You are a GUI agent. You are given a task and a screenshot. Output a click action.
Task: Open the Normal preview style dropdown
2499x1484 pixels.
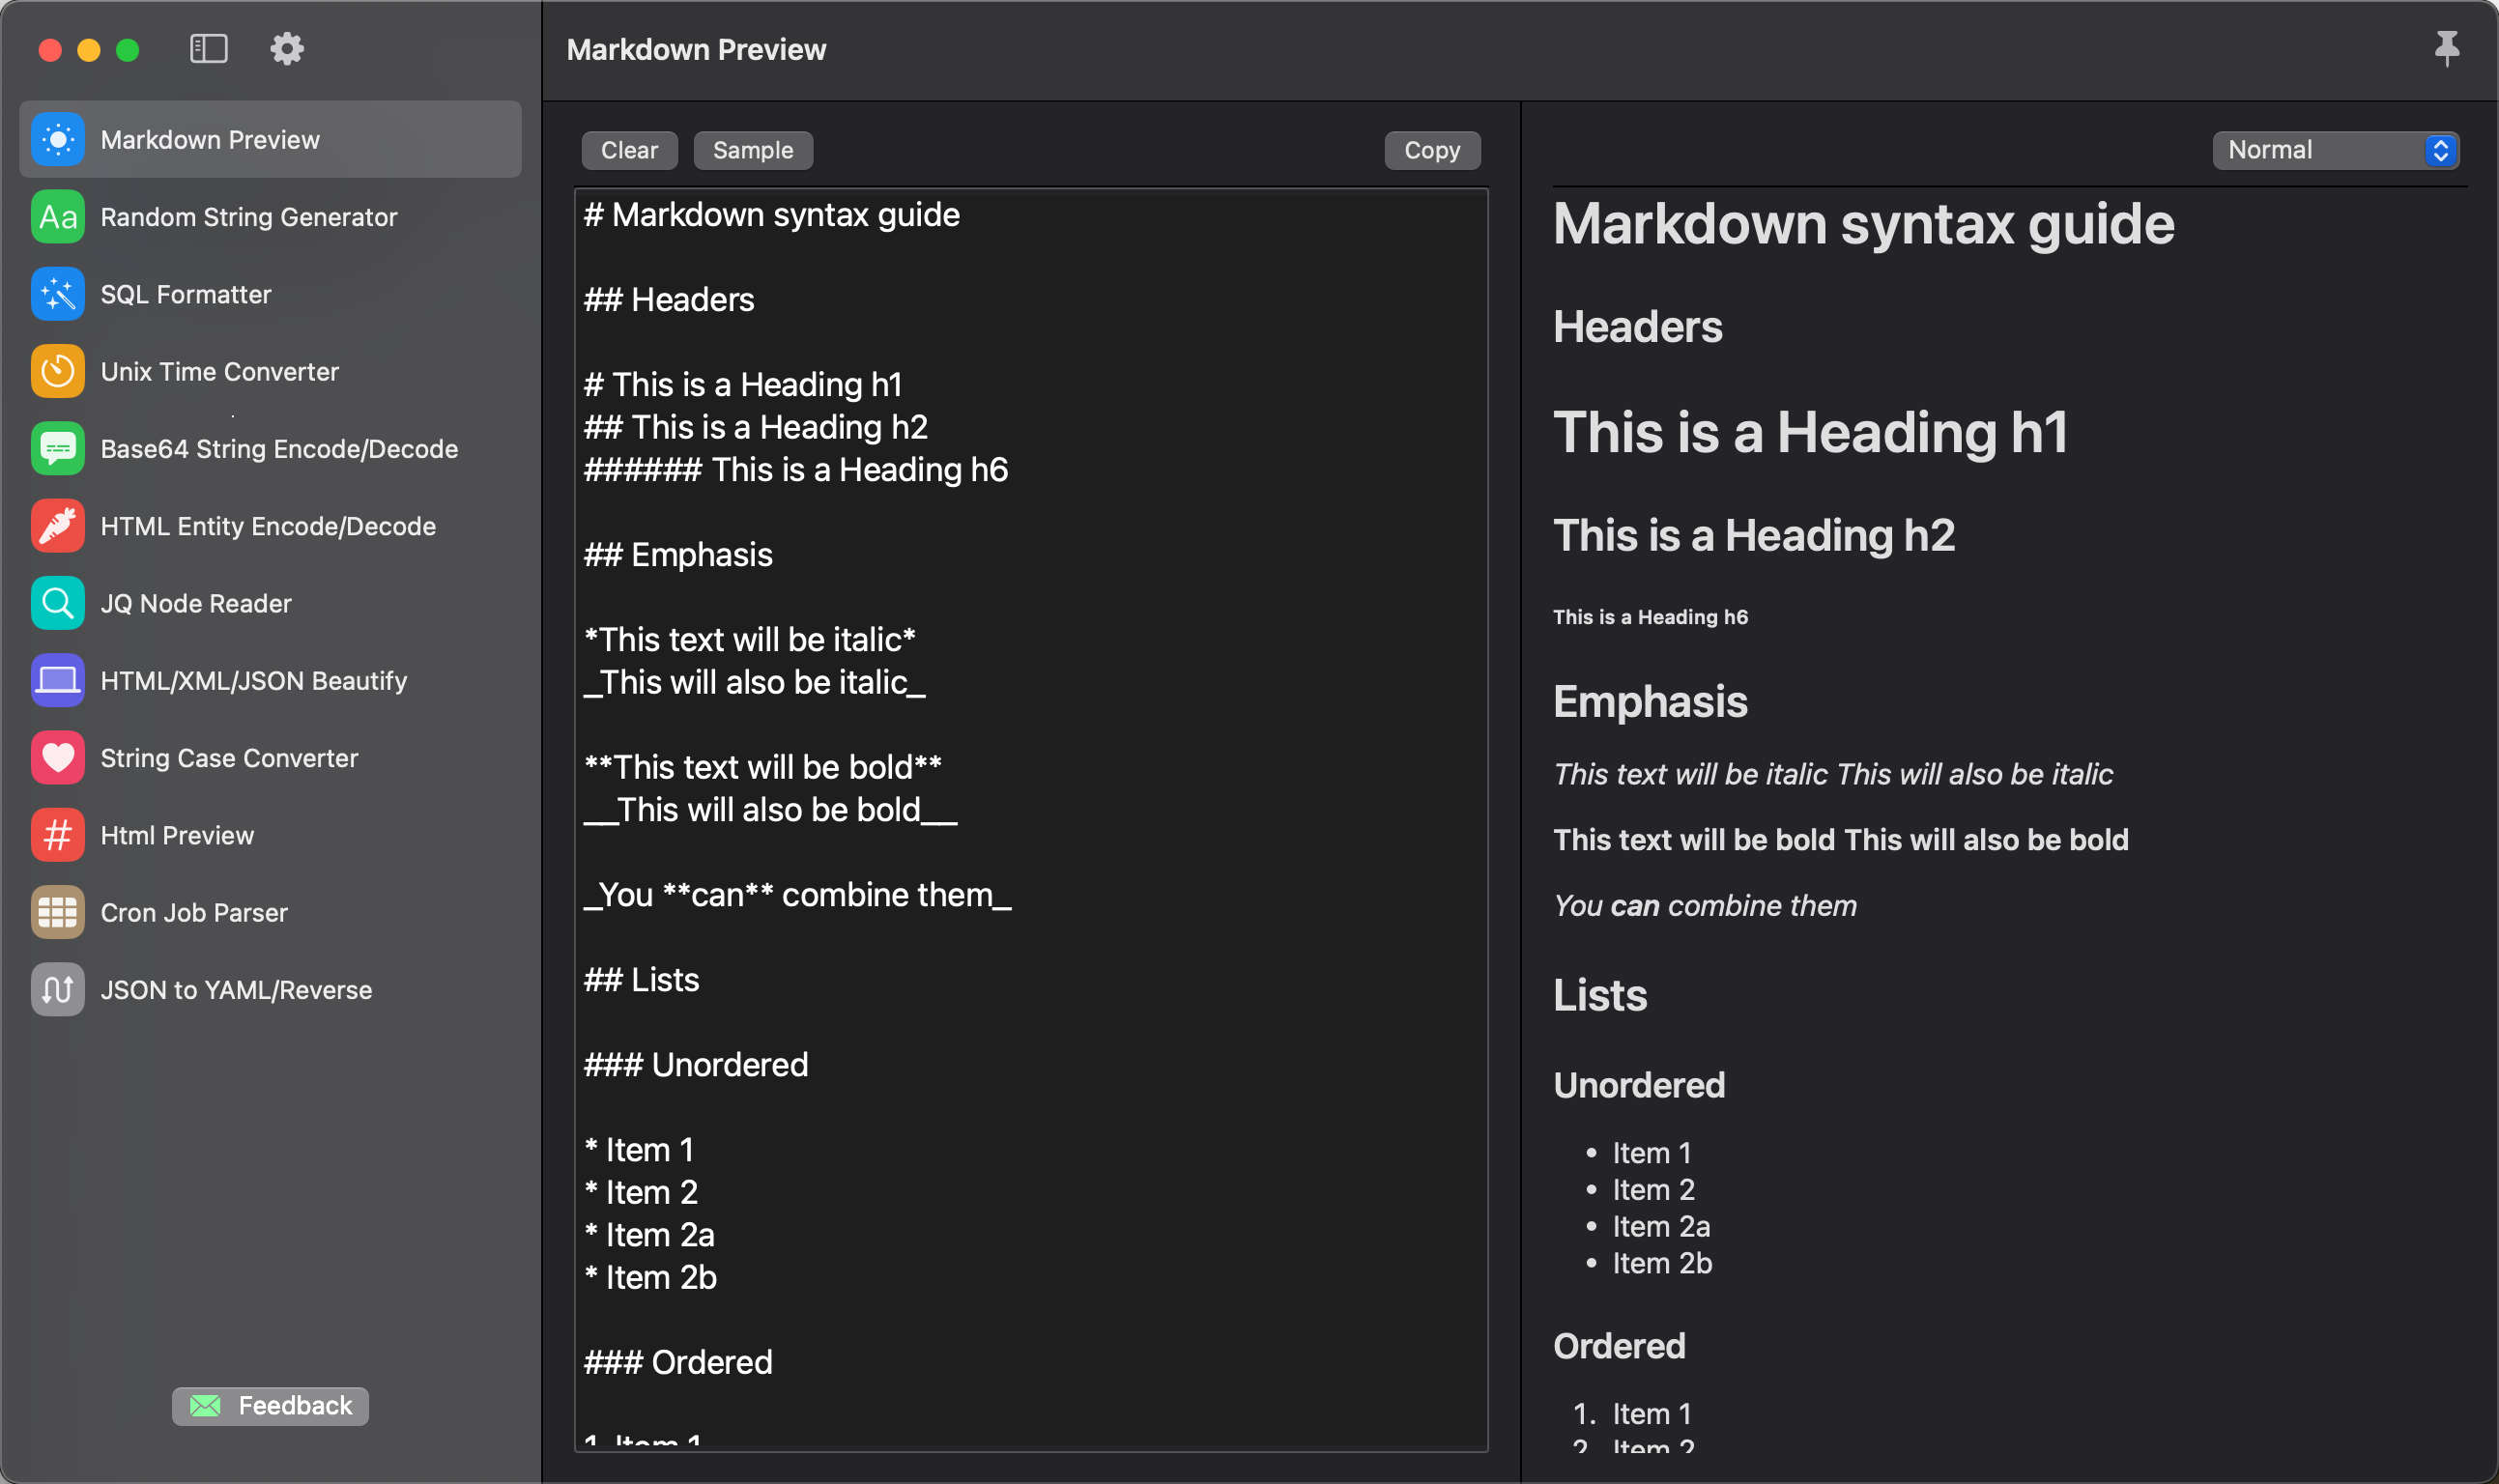click(x=2335, y=150)
